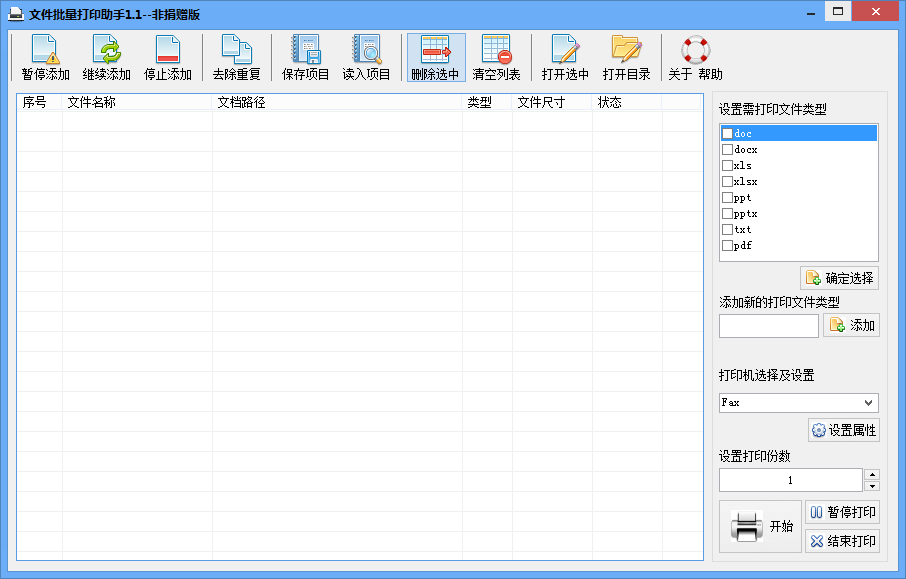Viewport: 906px width, 579px height.
Task: Click the 文件尺寸 column header
Action: [552, 102]
